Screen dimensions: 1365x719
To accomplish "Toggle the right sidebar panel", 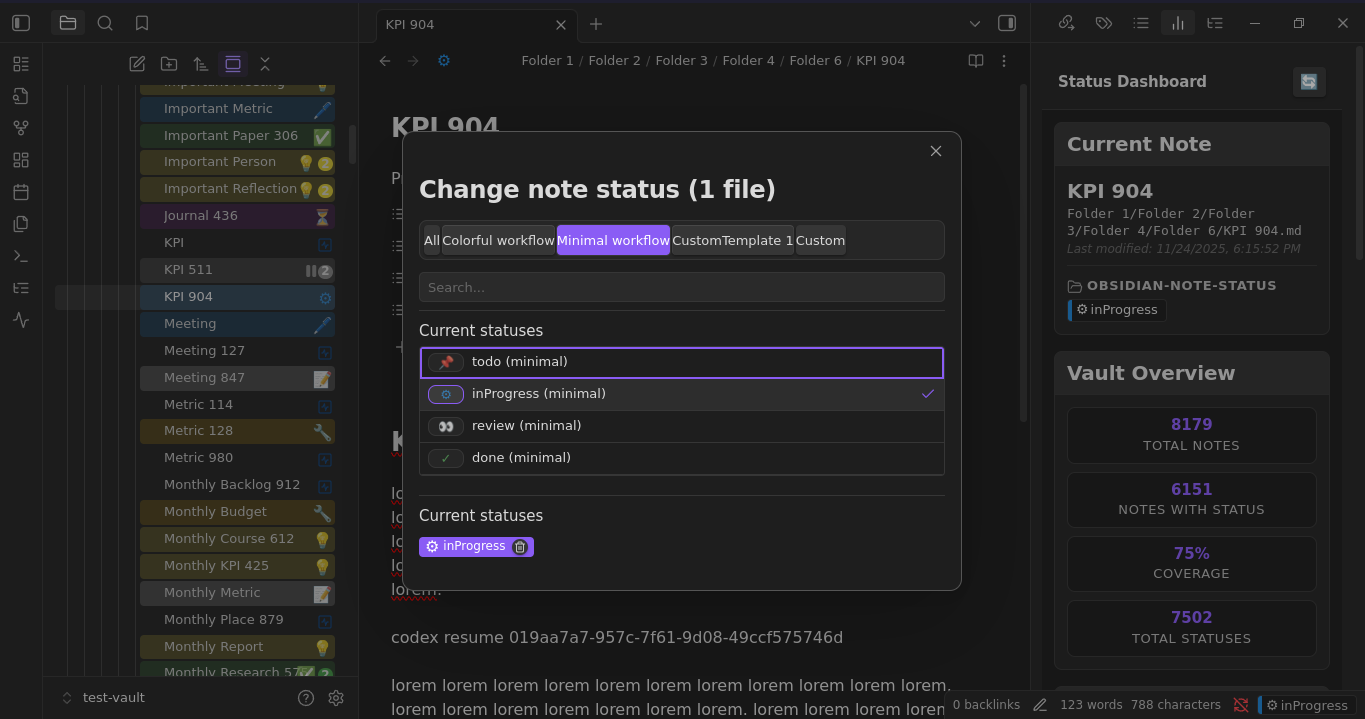I will [x=1007, y=23].
